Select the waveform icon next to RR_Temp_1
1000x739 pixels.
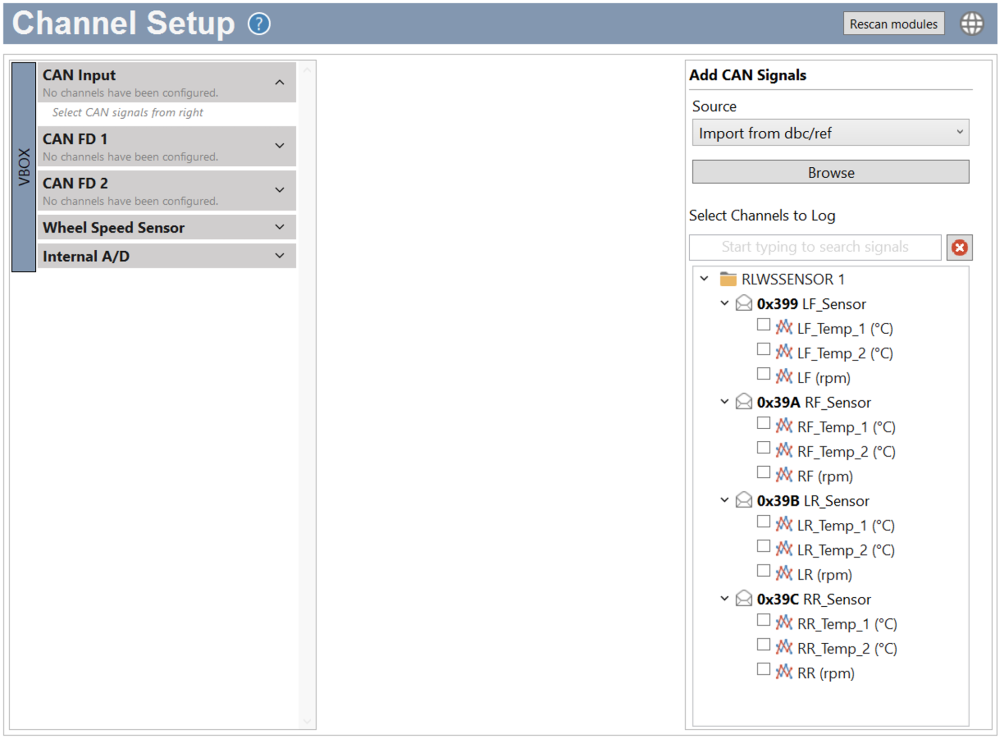[782, 623]
